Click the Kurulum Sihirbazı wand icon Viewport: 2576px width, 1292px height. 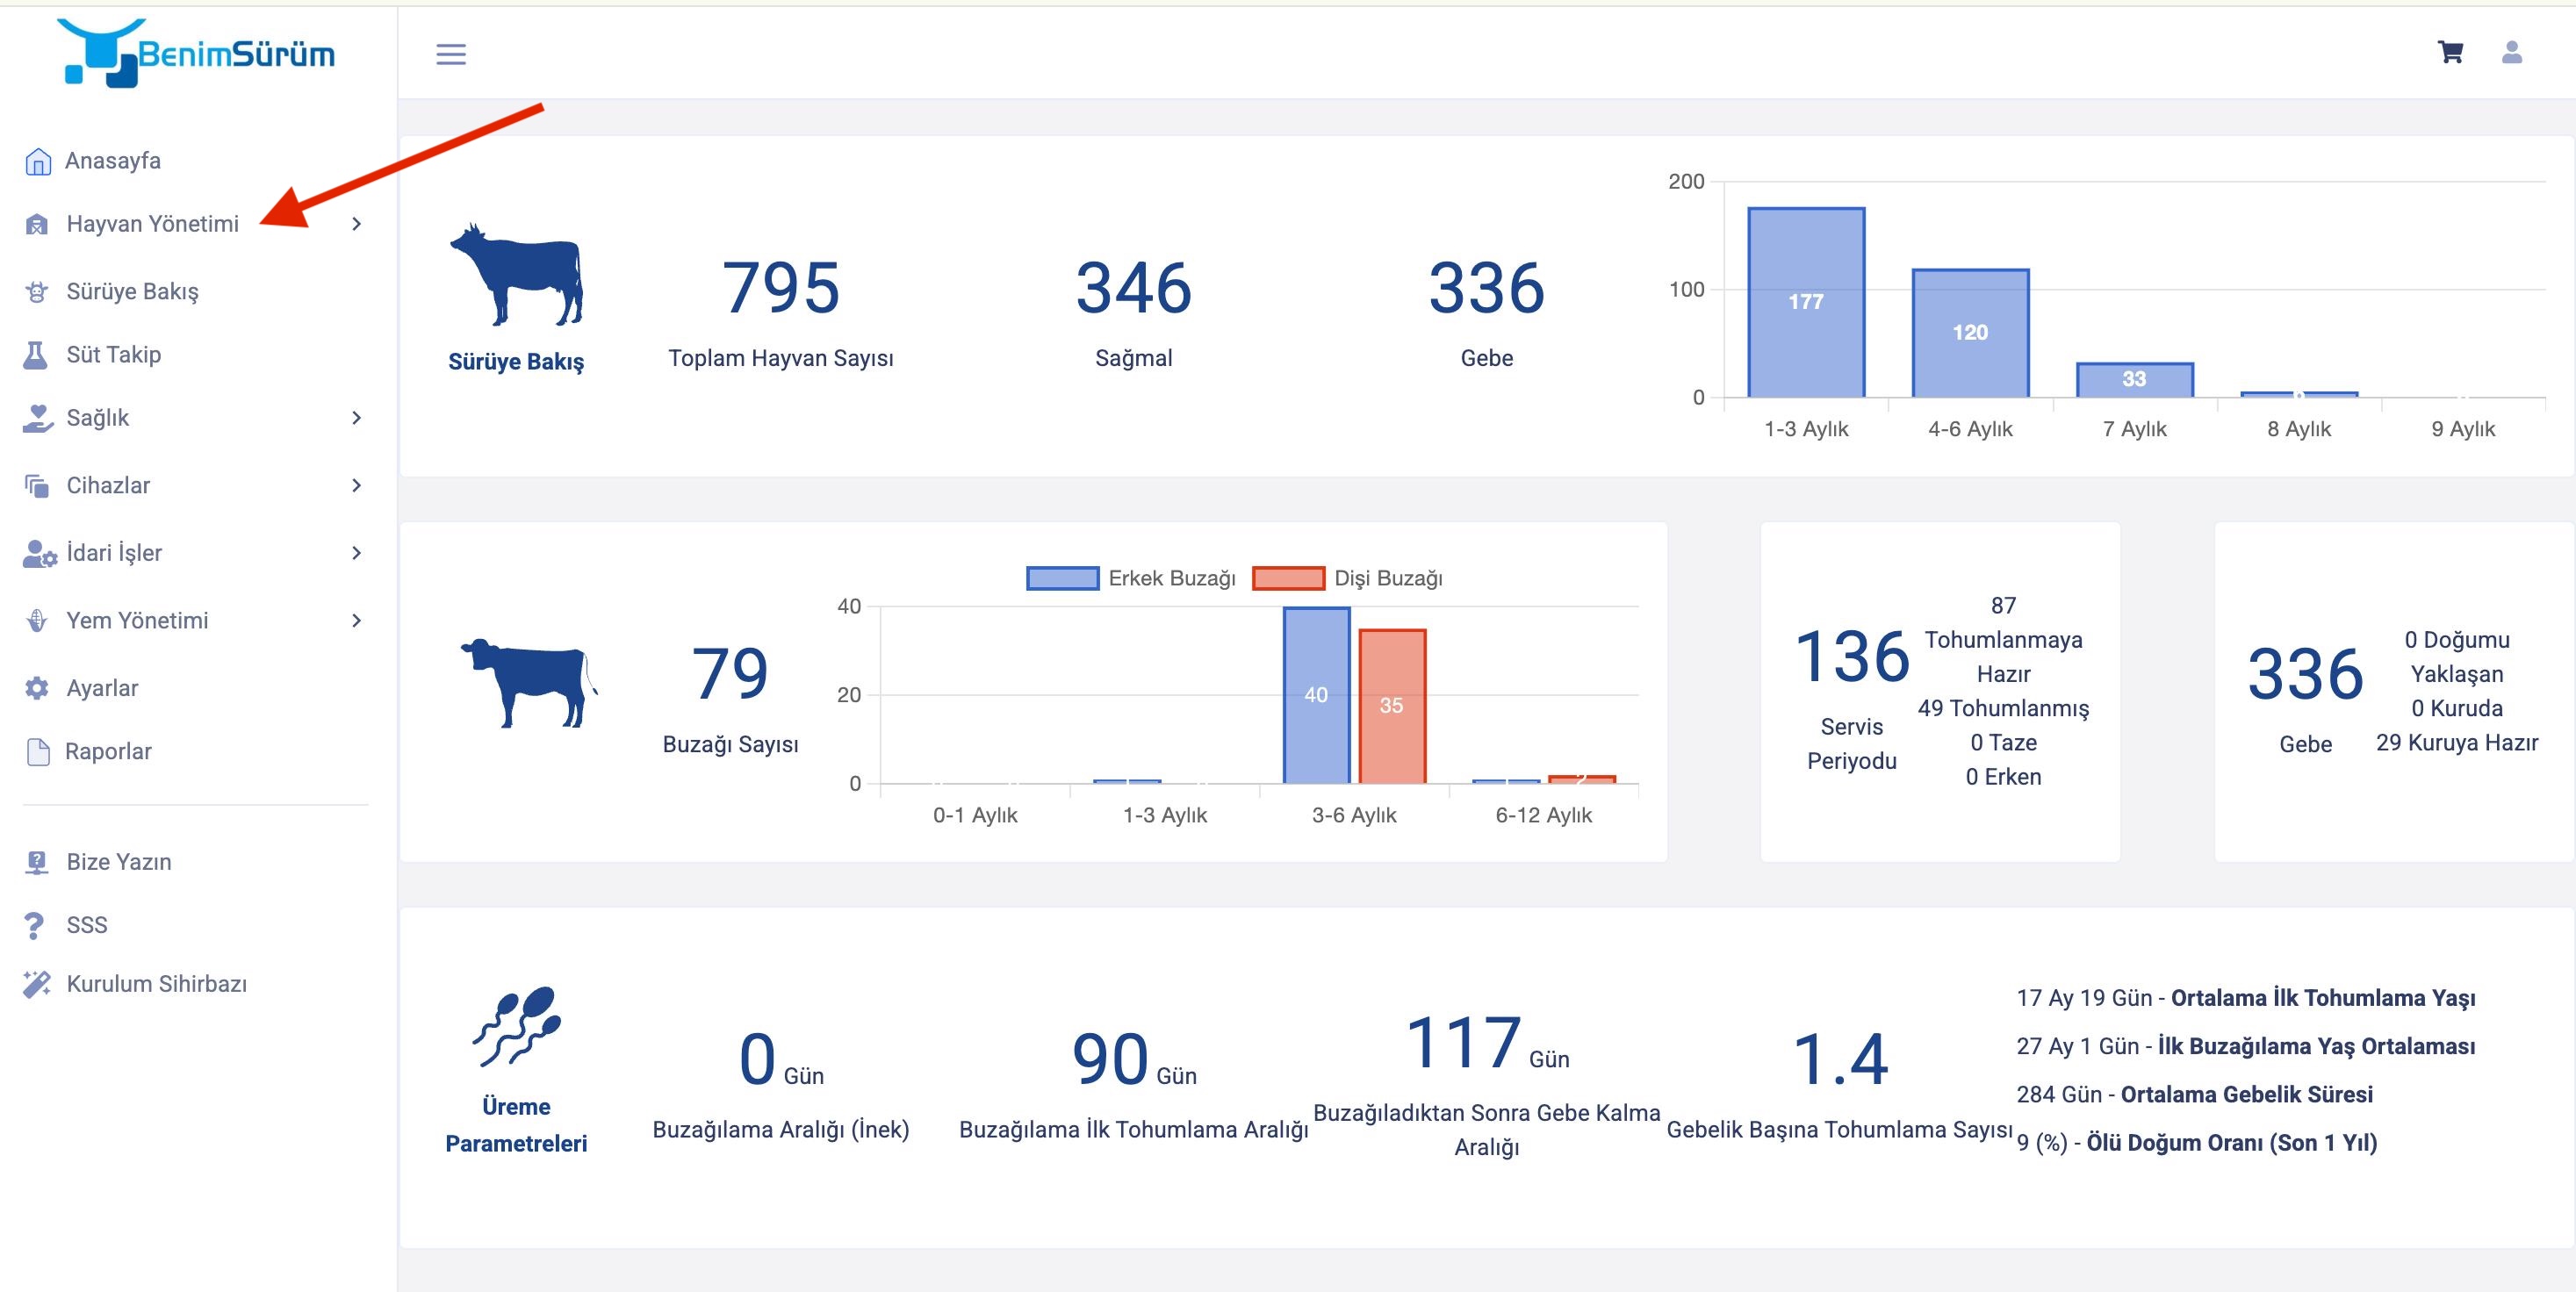tap(37, 984)
